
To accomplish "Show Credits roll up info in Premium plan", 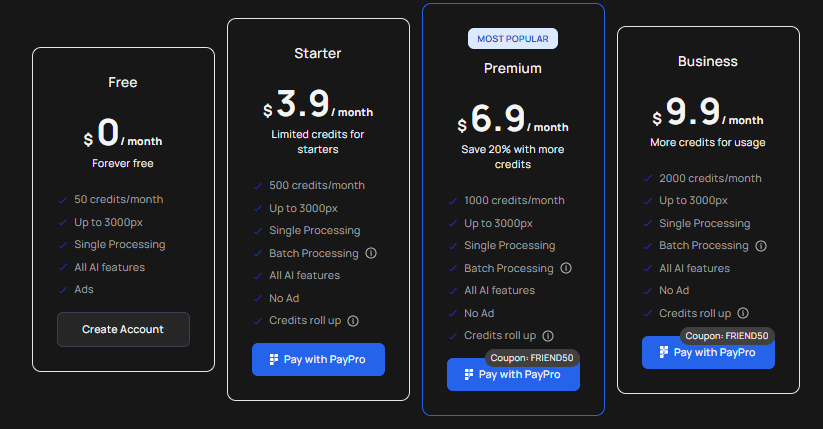I will click(548, 336).
